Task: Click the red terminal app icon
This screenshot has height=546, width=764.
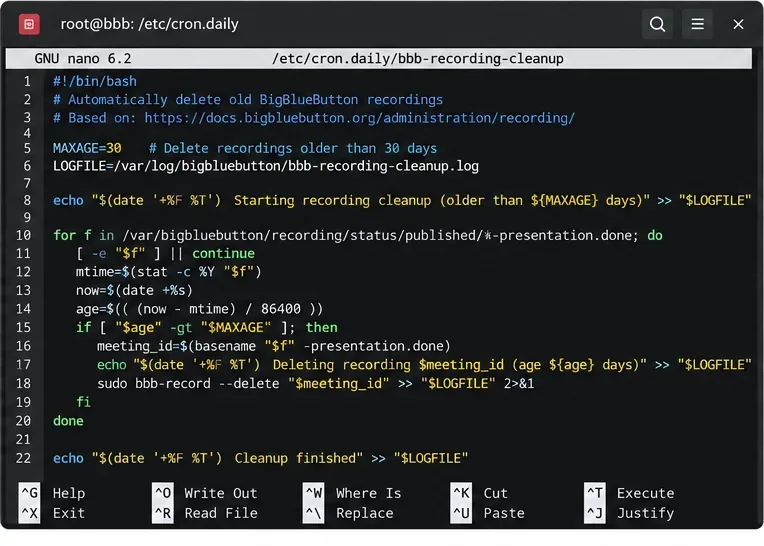Action: coord(29,24)
